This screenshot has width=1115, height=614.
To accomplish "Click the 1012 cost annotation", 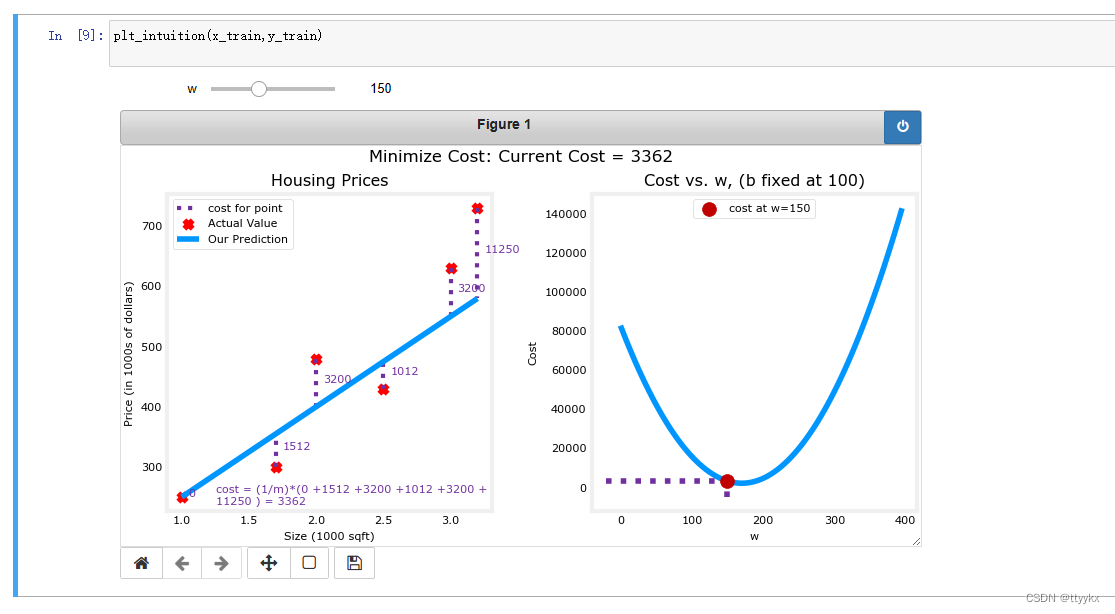I will click(x=405, y=371).
